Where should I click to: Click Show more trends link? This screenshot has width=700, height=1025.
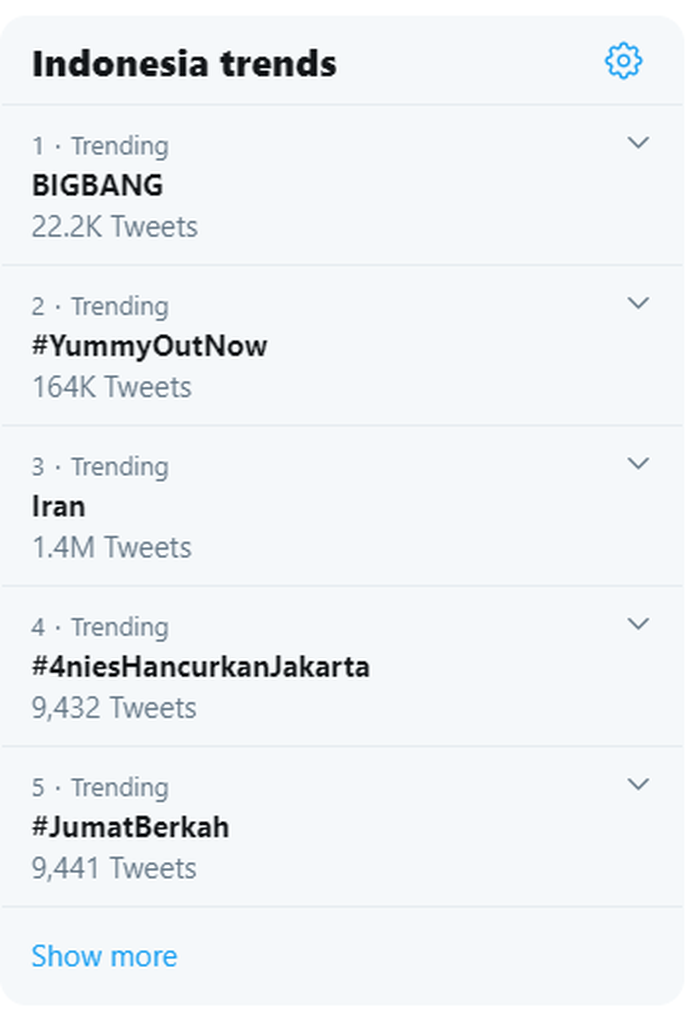pyautogui.click(x=105, y=956)
